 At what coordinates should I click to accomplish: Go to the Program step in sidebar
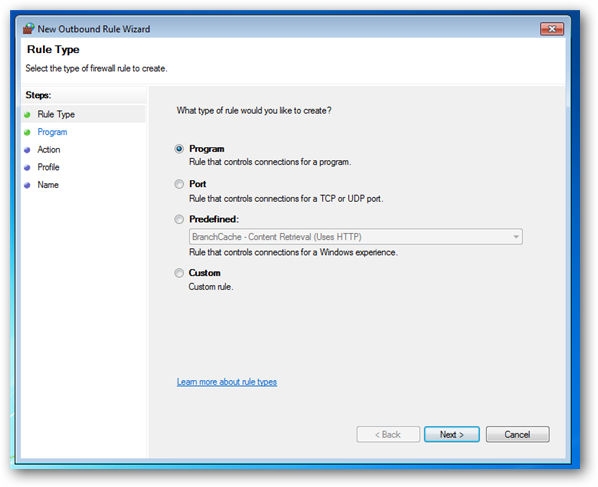click(x=52, y=132)
